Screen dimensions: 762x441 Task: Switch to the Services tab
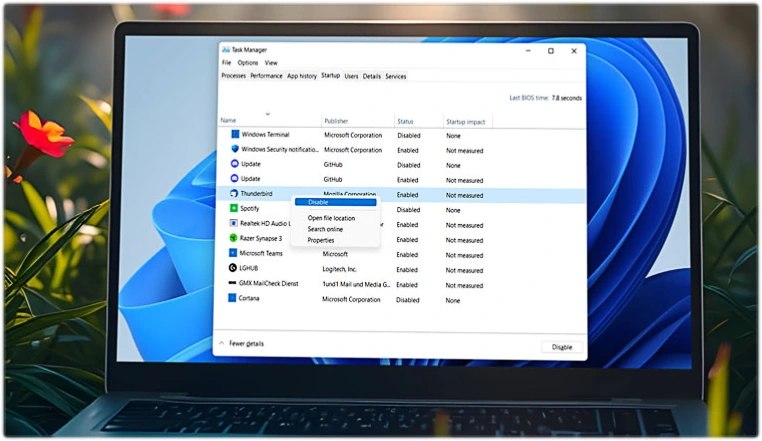pos(396,76)
